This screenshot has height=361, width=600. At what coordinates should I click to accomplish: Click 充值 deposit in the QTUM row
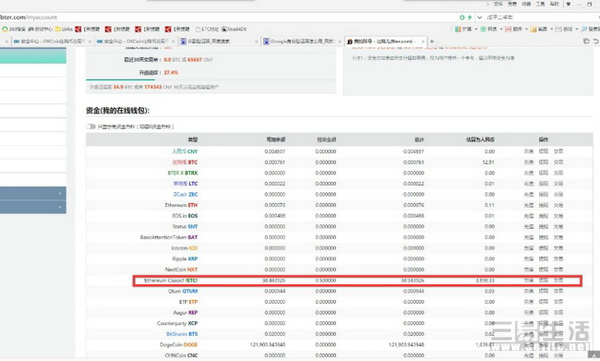point(528,291)
